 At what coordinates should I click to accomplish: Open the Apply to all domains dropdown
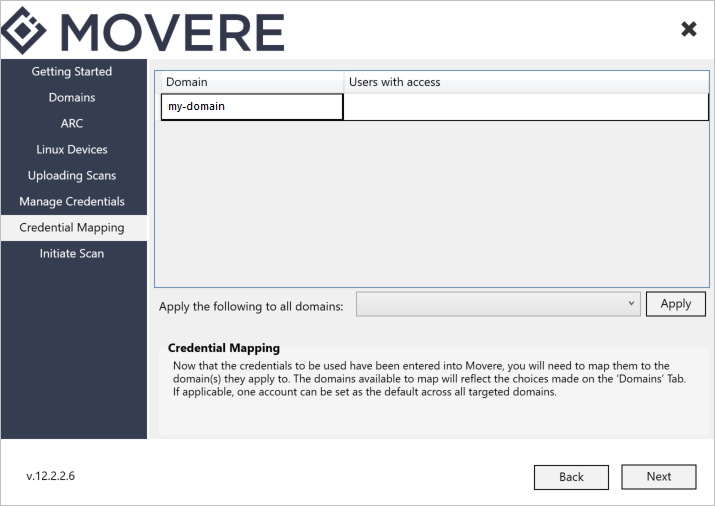[x=498, y=304]
